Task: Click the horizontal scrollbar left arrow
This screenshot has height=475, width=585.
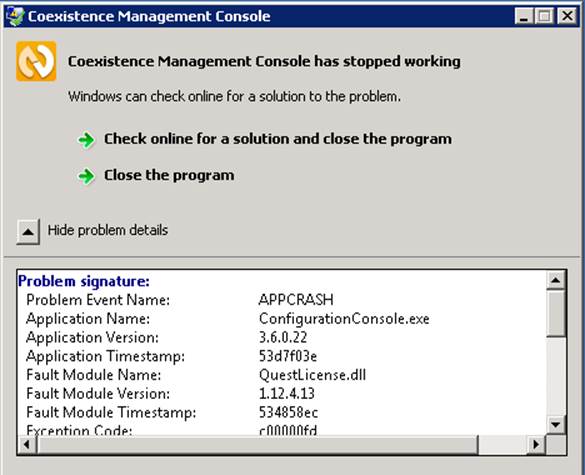Action: click(27, 444)
